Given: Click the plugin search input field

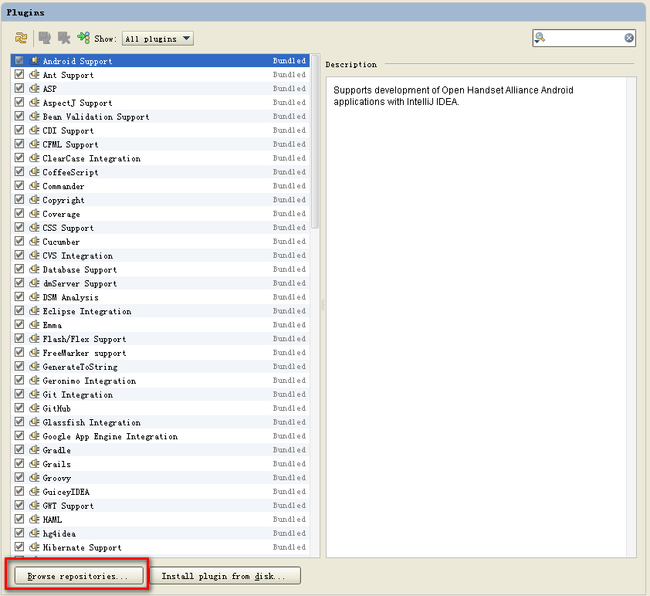Looking at the screenshot, I should pos(585,38).
